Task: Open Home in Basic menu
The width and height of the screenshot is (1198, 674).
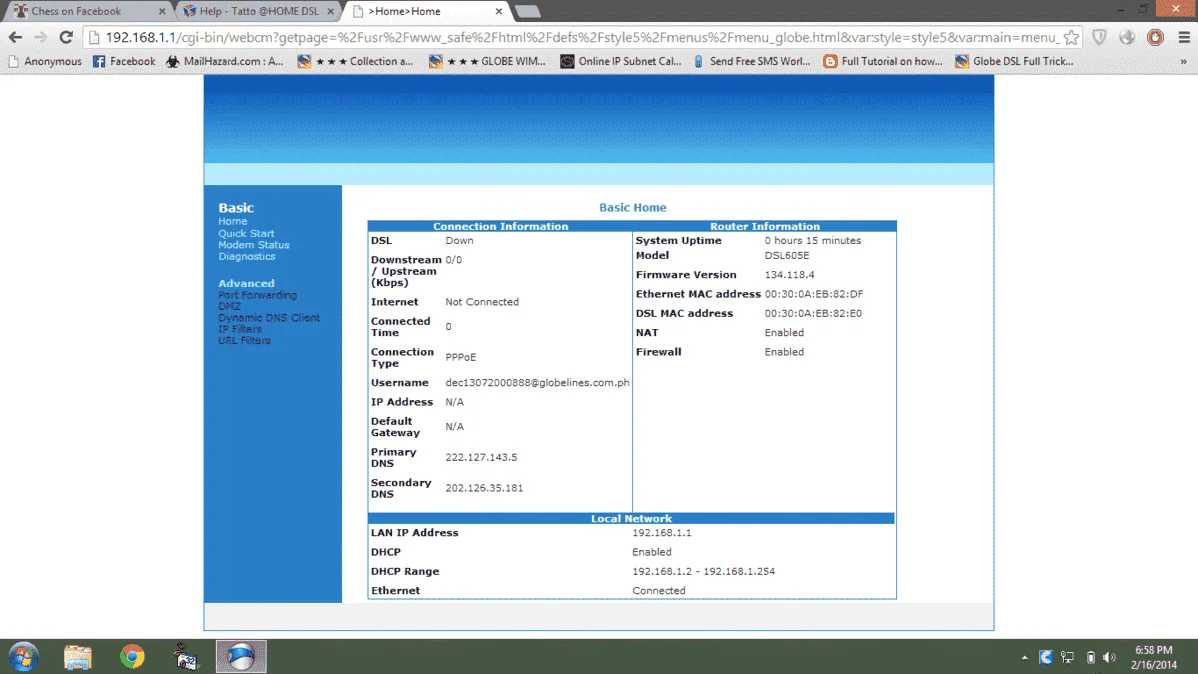Action: tap(232, 221)
